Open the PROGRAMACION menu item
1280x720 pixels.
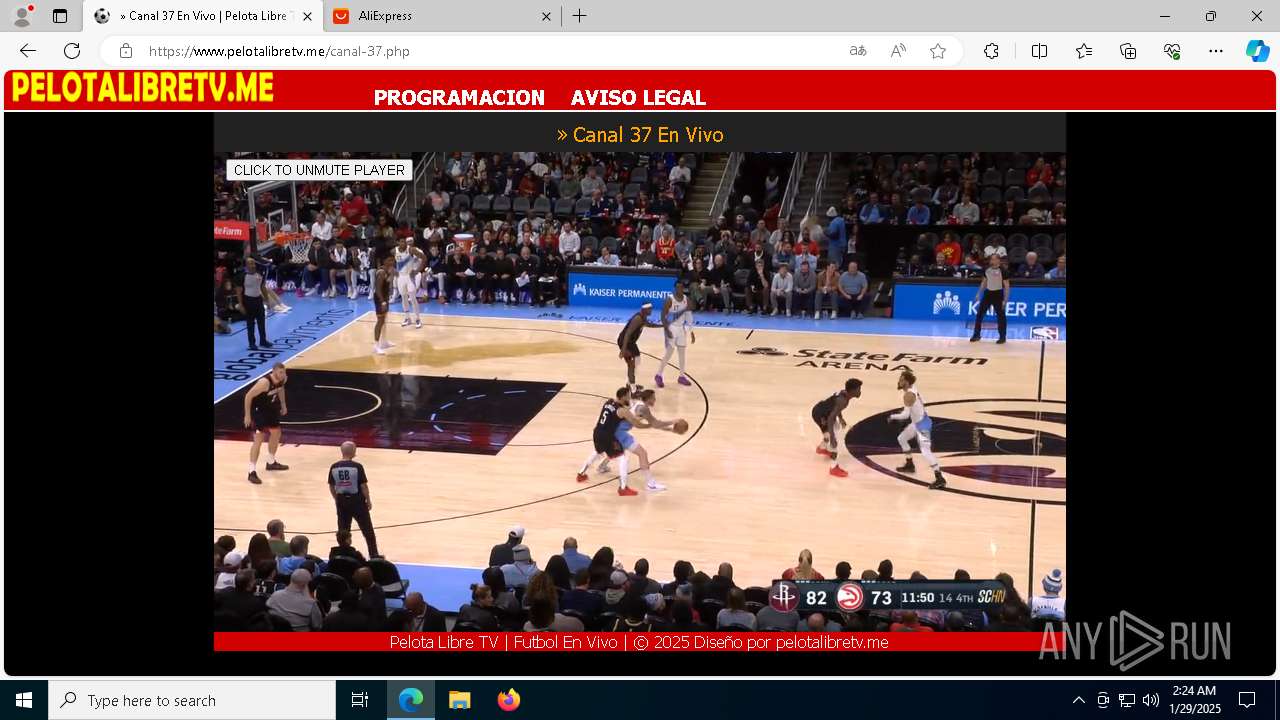[459, 98]
